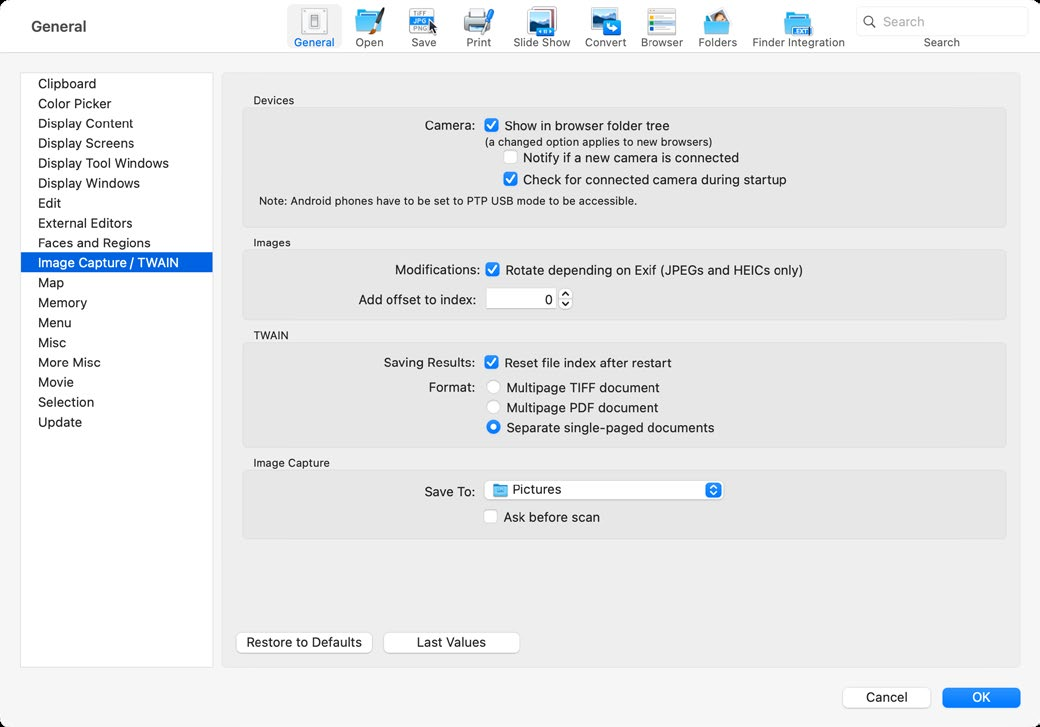
Task: Click Restore to Defaults button
Action: (304, 642)
